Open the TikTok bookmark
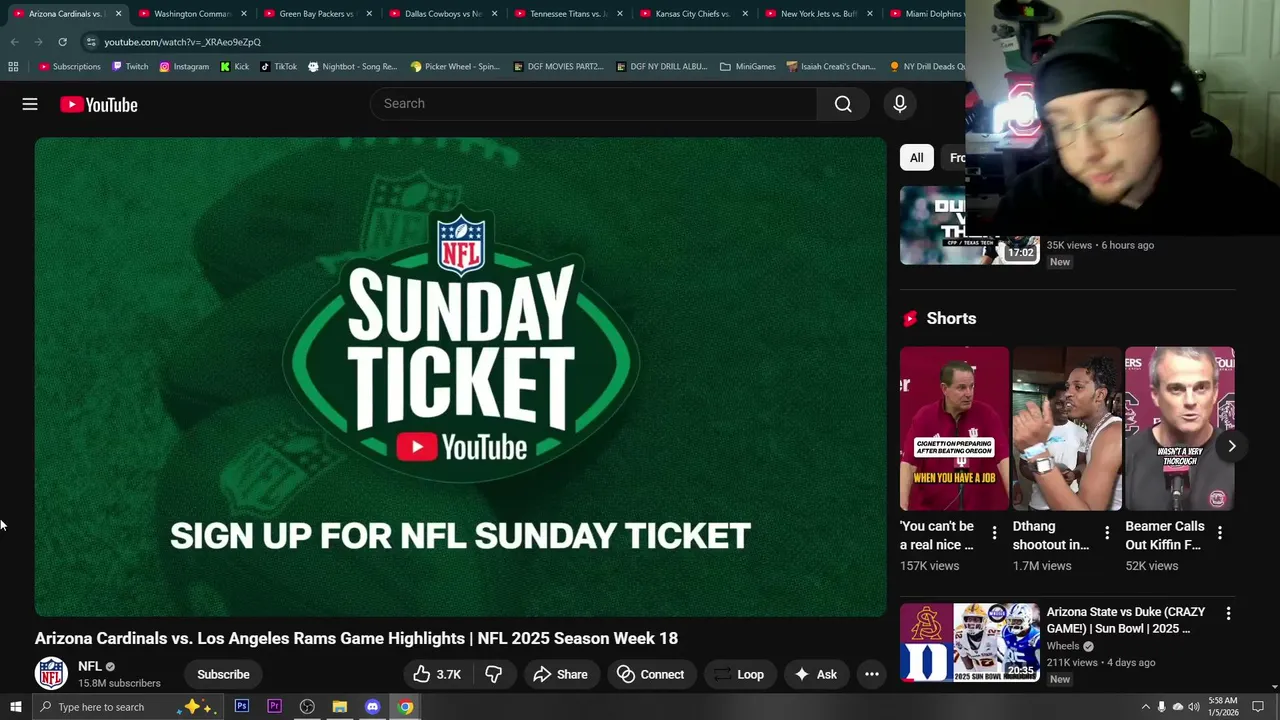Viewport: 1280px width, 720px height. click(x=278, y=67)
